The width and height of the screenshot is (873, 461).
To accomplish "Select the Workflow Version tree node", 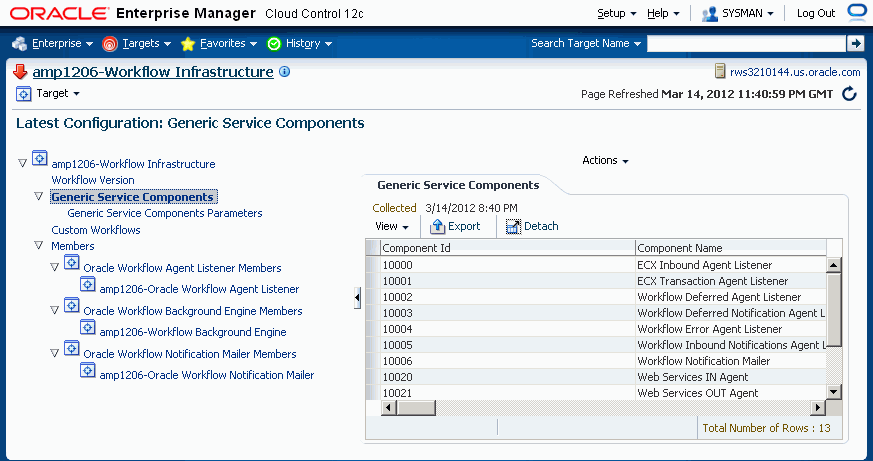I will pos(93,180).
